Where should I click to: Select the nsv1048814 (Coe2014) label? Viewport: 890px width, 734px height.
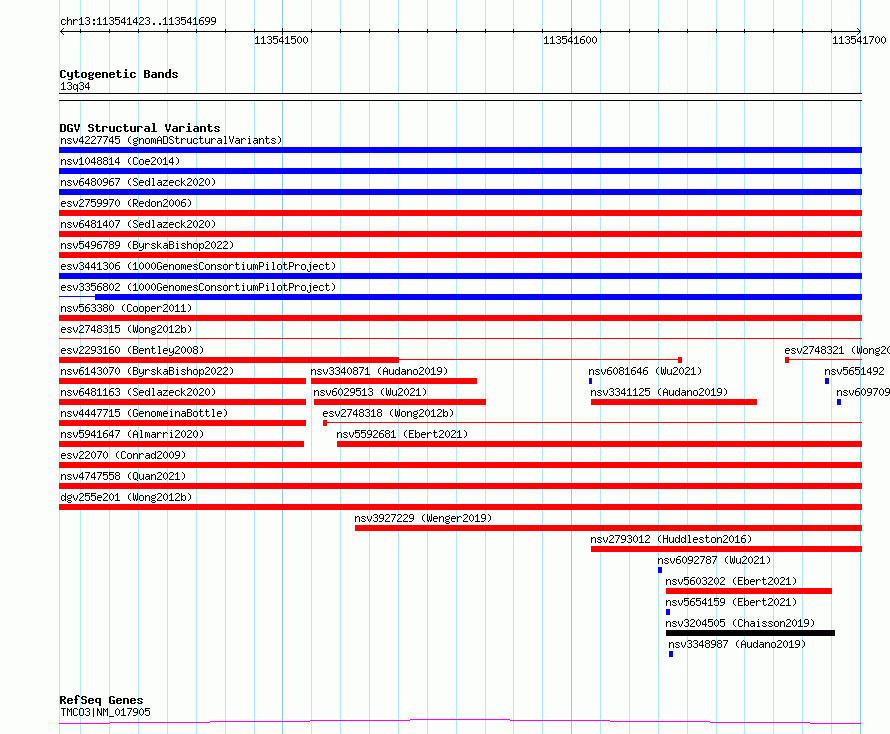coord(120,161)
